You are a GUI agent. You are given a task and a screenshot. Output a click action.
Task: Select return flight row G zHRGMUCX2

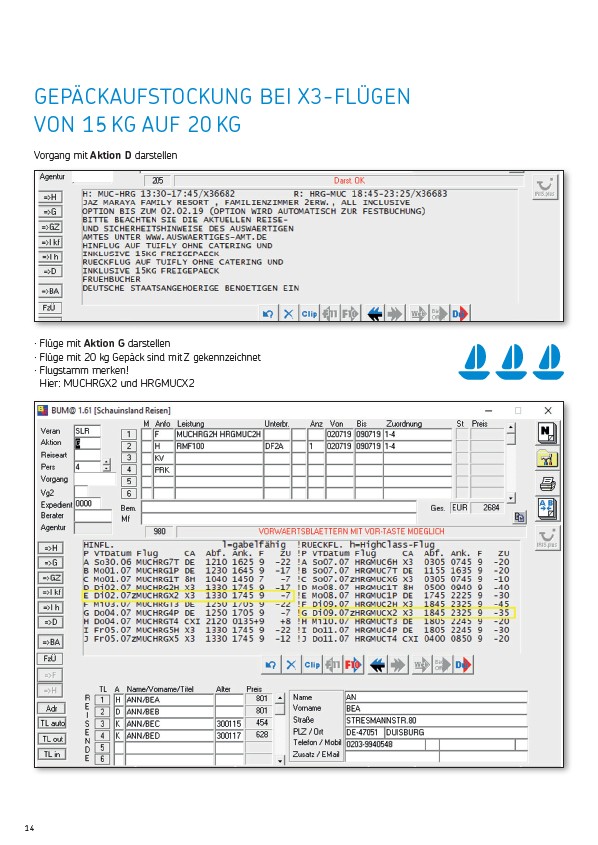coord(406,613)
